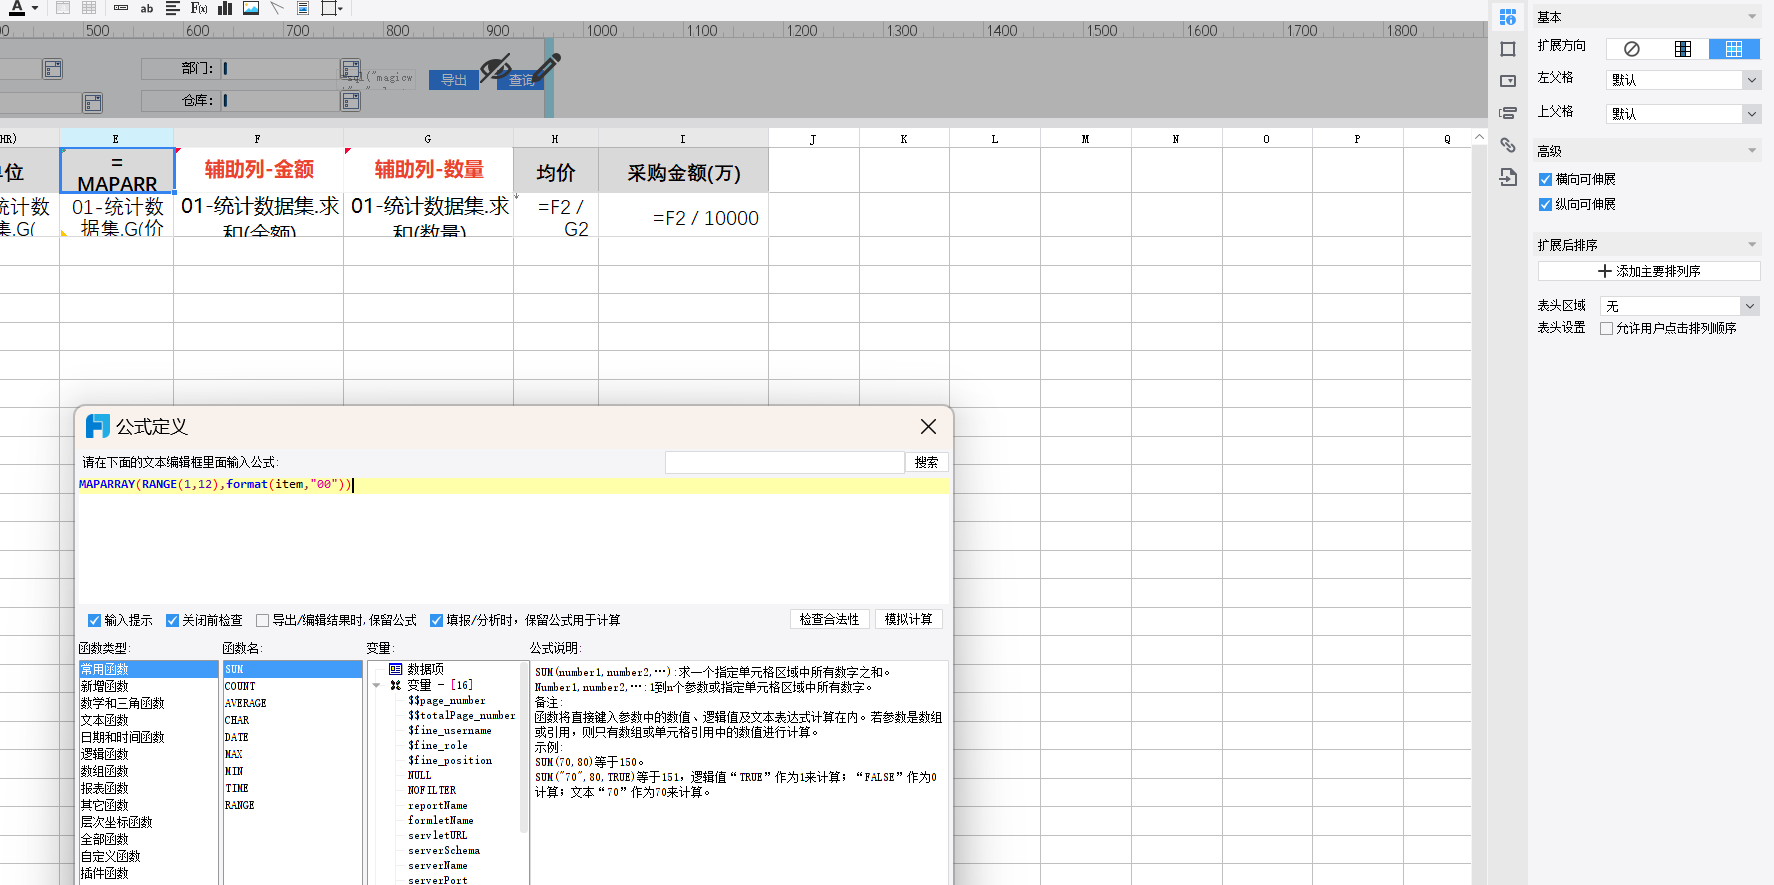Insert chart bar icon
This screenshot has width=1774, height=885.
(225, 8)
